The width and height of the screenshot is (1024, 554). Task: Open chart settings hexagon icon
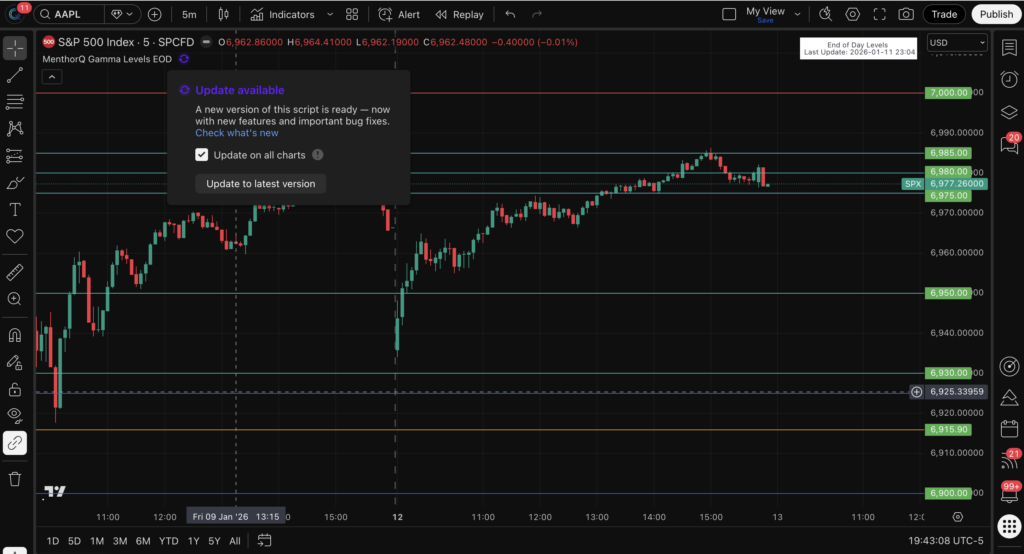[853, 14]
